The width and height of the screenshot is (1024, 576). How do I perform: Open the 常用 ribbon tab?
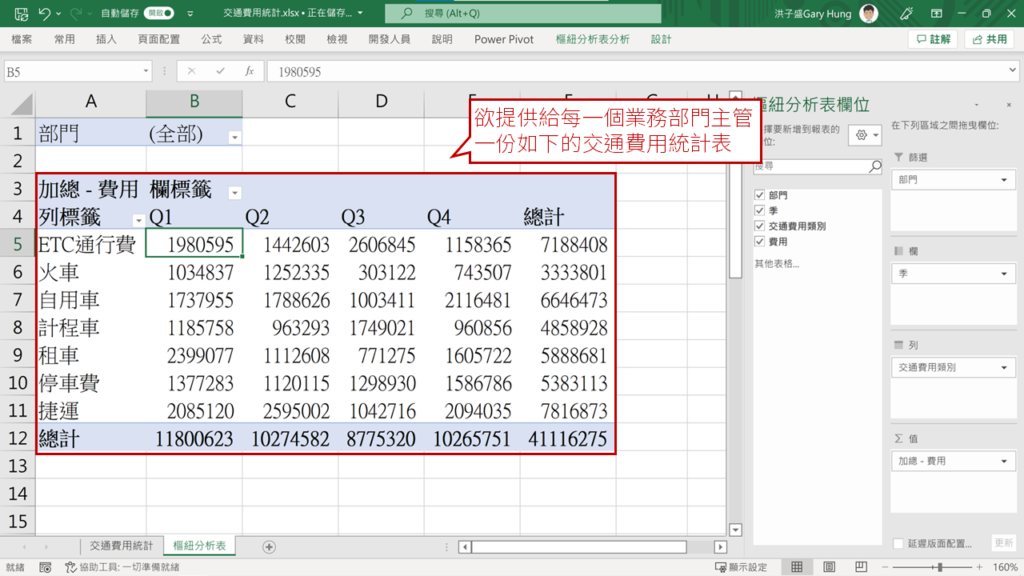(64, 39)
